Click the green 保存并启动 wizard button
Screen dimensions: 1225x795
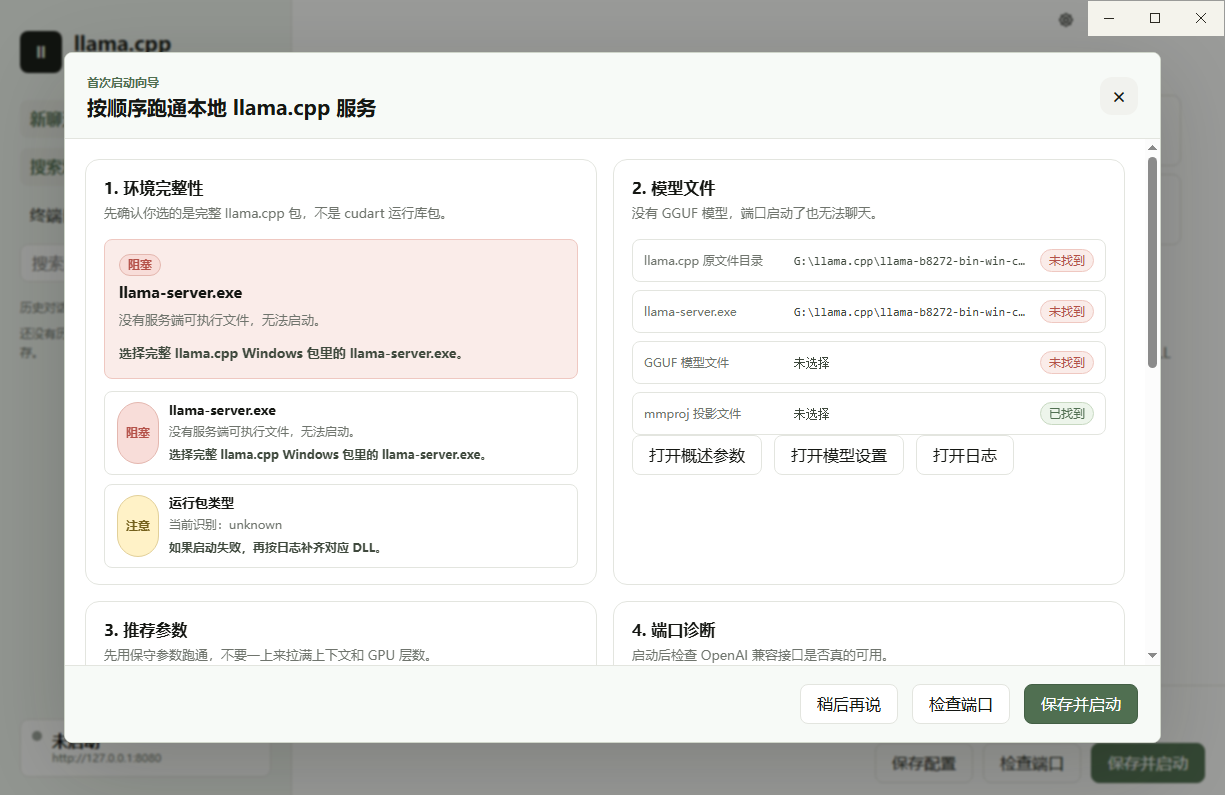tap(1080, 704)
